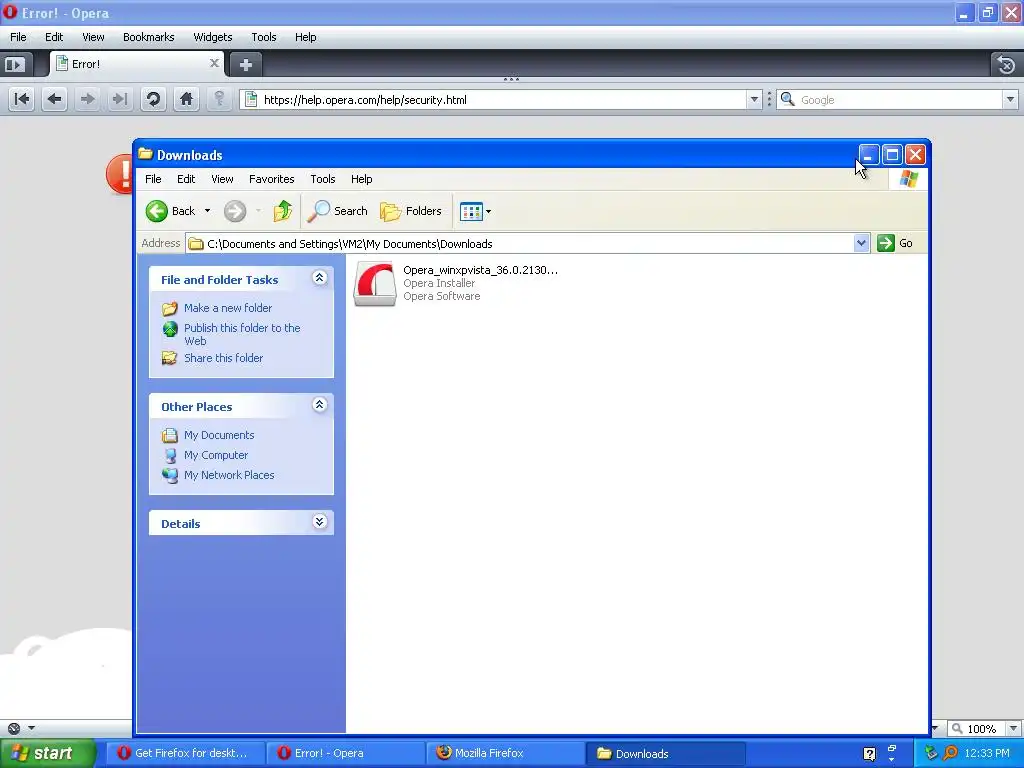This screenshot has height=768, width=1024.
Task: Expand the Explorer address bar dropdown
Action: point(861,243)
